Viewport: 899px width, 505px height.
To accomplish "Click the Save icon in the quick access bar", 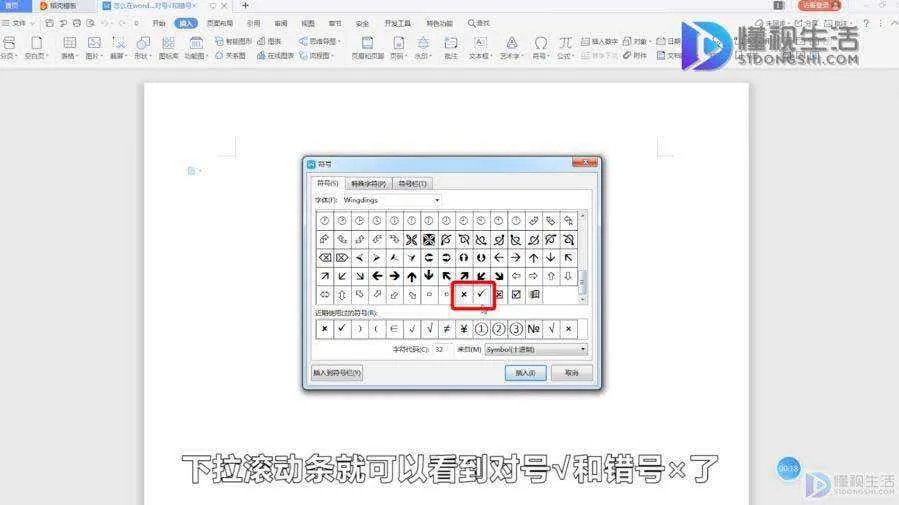I will pyautogui.click(x=50, y=24).
